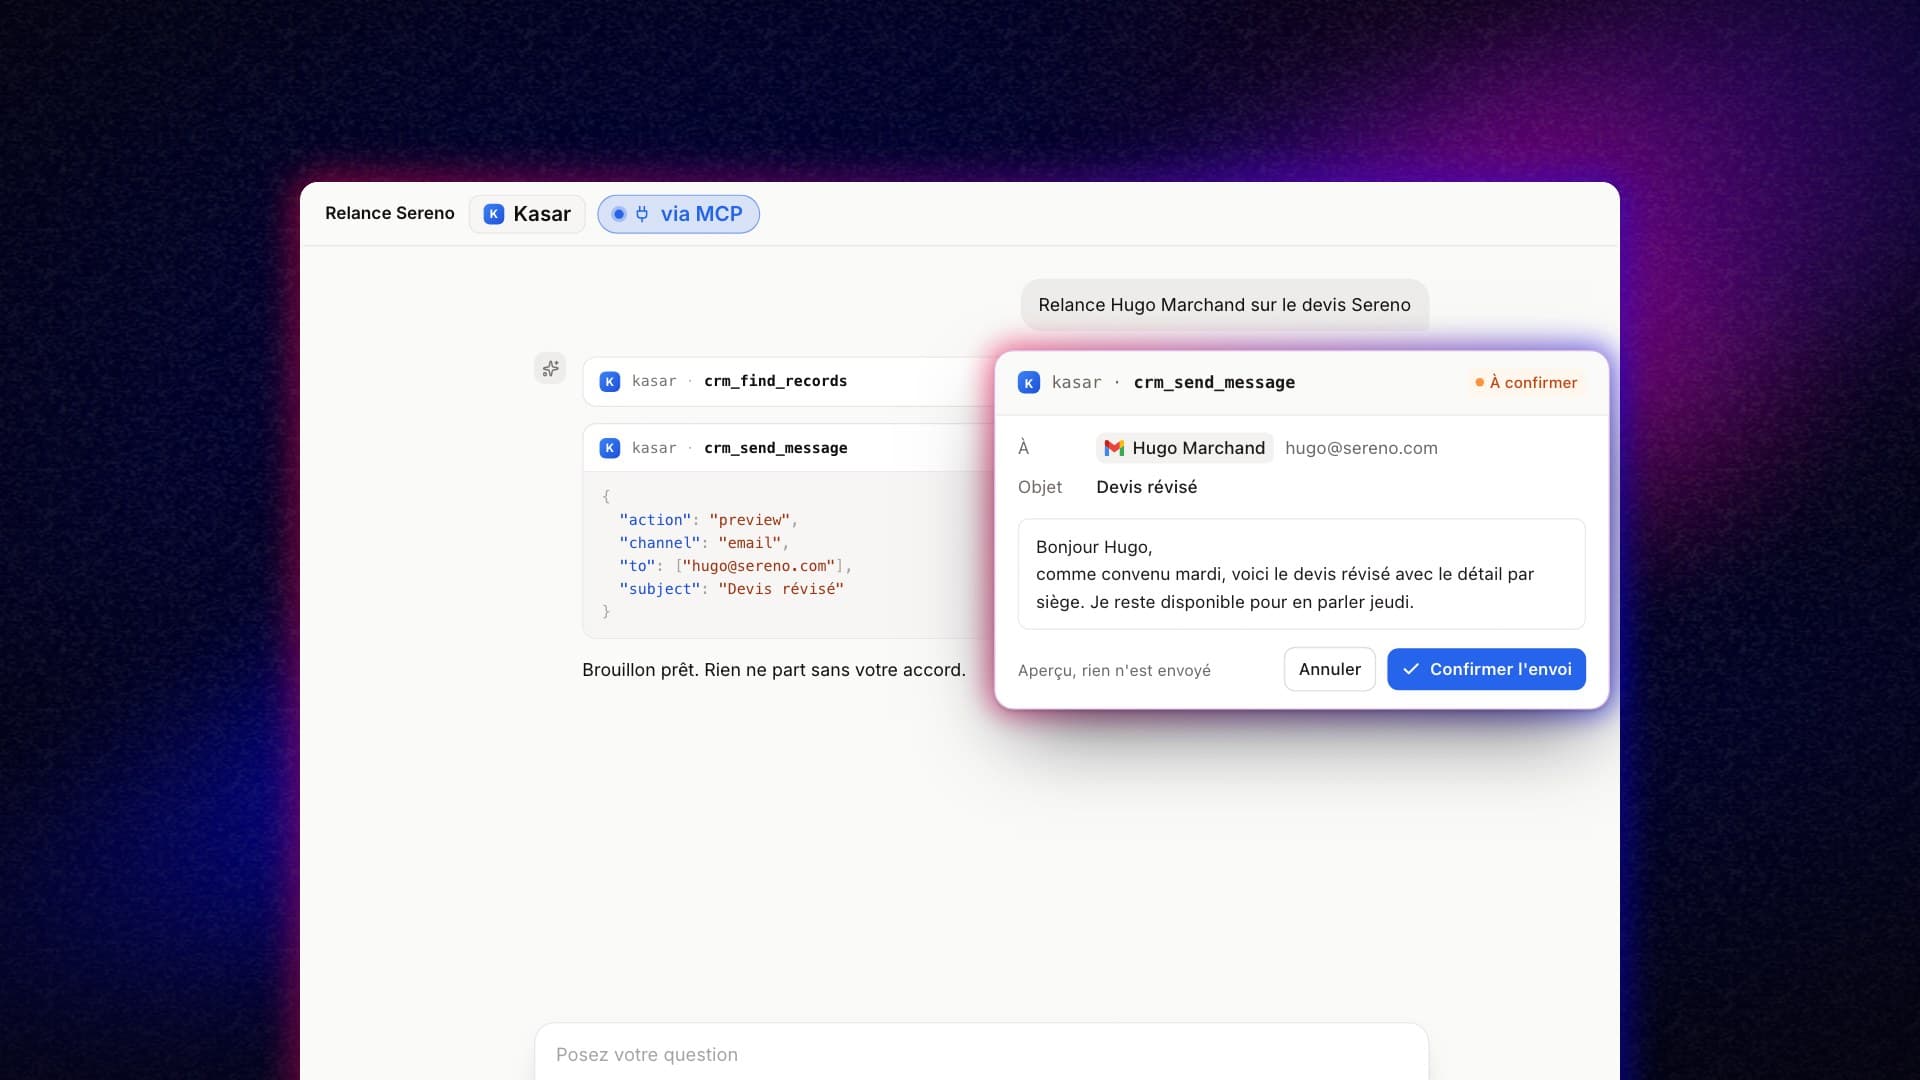Viewport: 1920px width, 1080px height.
Task: Click the Gmail icon next to Hugo Marchand
Action: pyautogui.click(x=1114, y=448)
